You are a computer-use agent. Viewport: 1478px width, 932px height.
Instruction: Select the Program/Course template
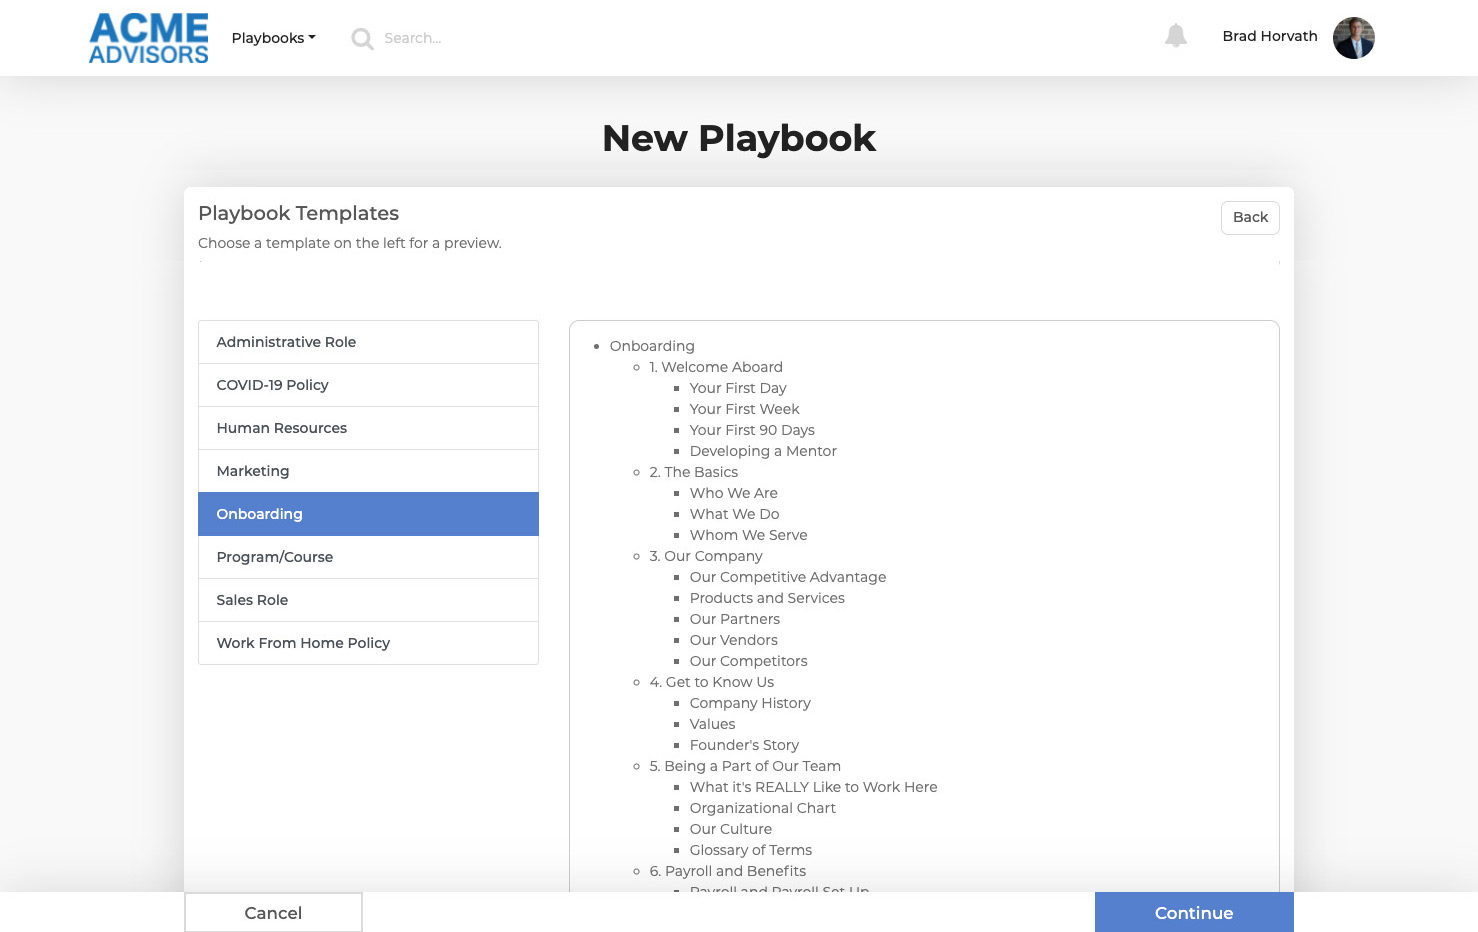[x=368, y=557]
